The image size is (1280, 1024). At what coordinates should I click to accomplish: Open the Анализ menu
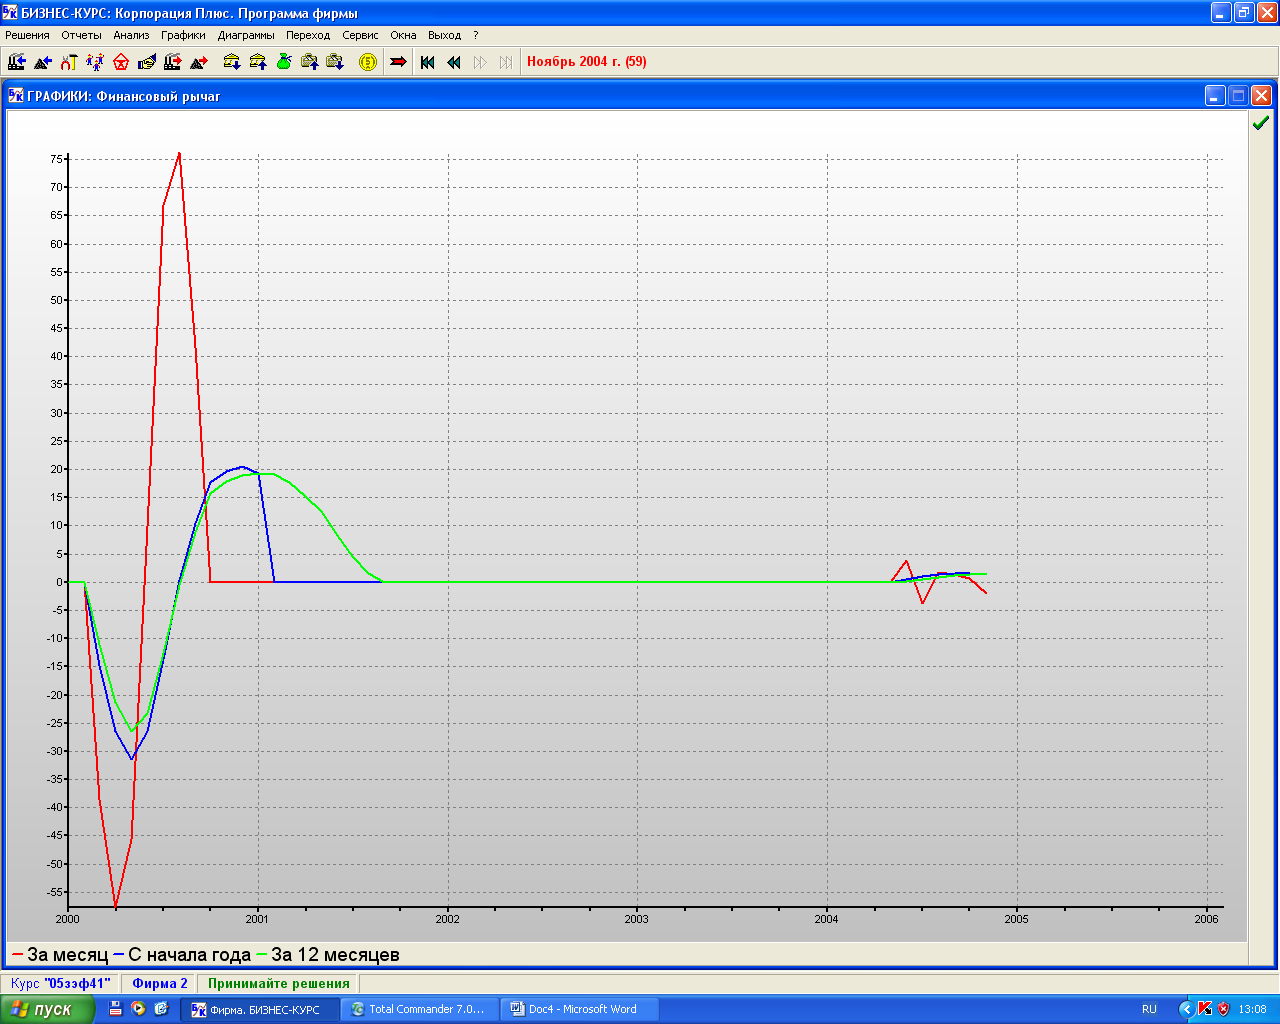tap(131, 35)
